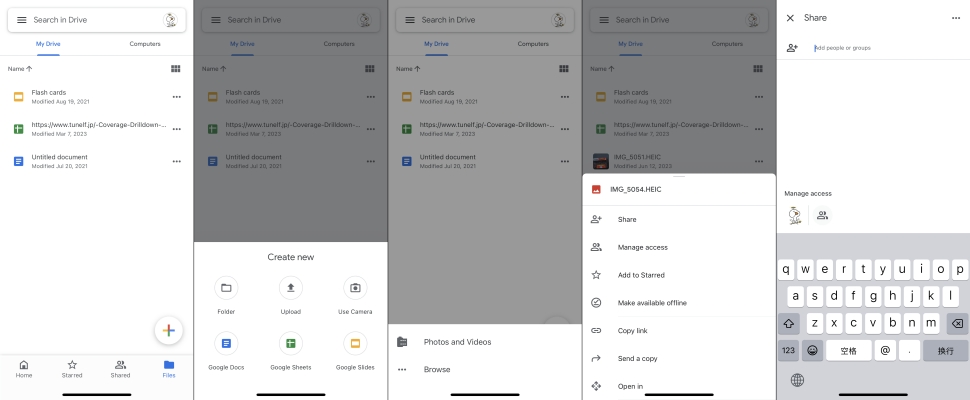Tap the emoji key on the keyboard

click(x=812, y=351)
